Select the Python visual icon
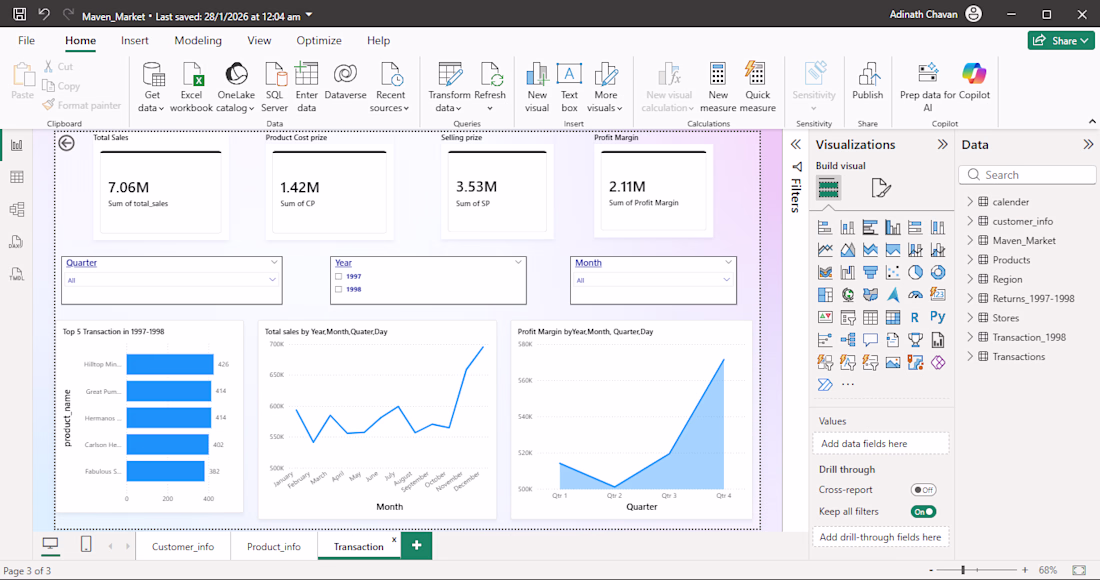The width and height of the screenshot is (1100, 580). pyautogui.click(x=937, y=317)
